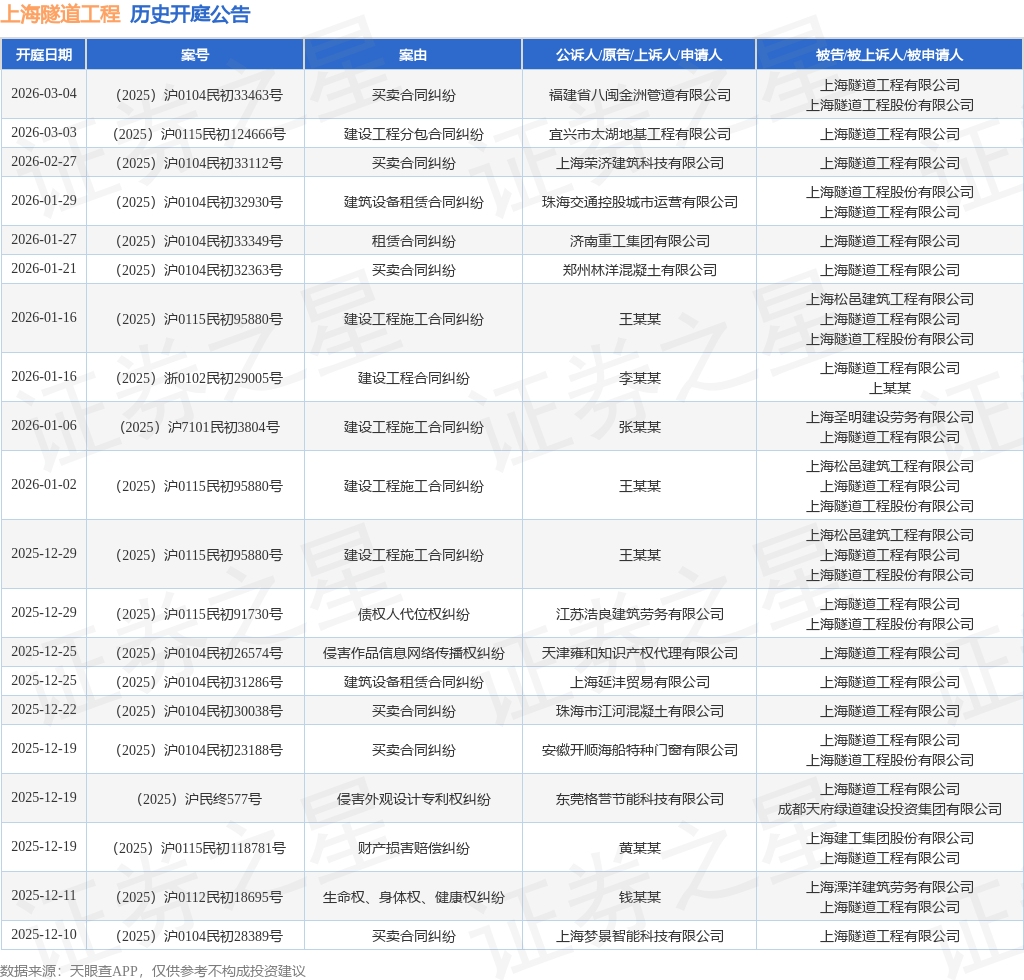This screenshot has width=1024, height=980.
Task: Select the 公诉人/原告/上诉人/申请人 column header
Action: [639, 55]
